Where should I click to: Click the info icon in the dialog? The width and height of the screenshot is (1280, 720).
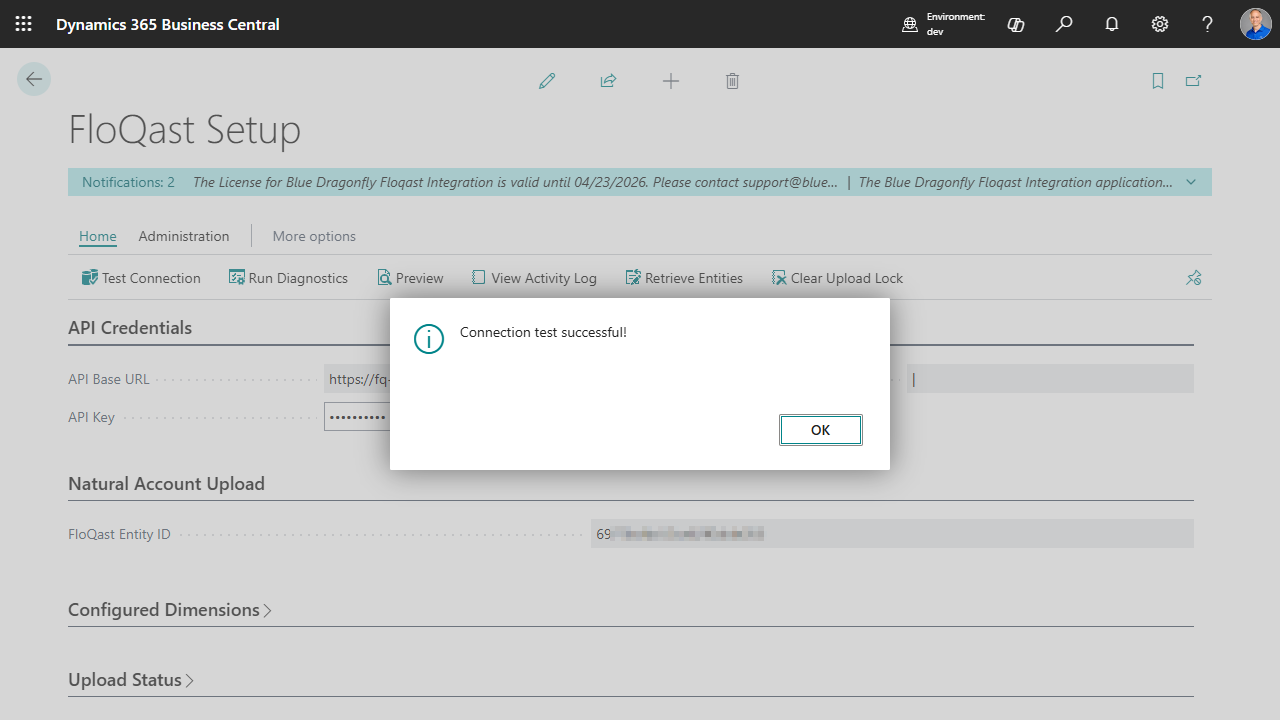tap(429, 339)
